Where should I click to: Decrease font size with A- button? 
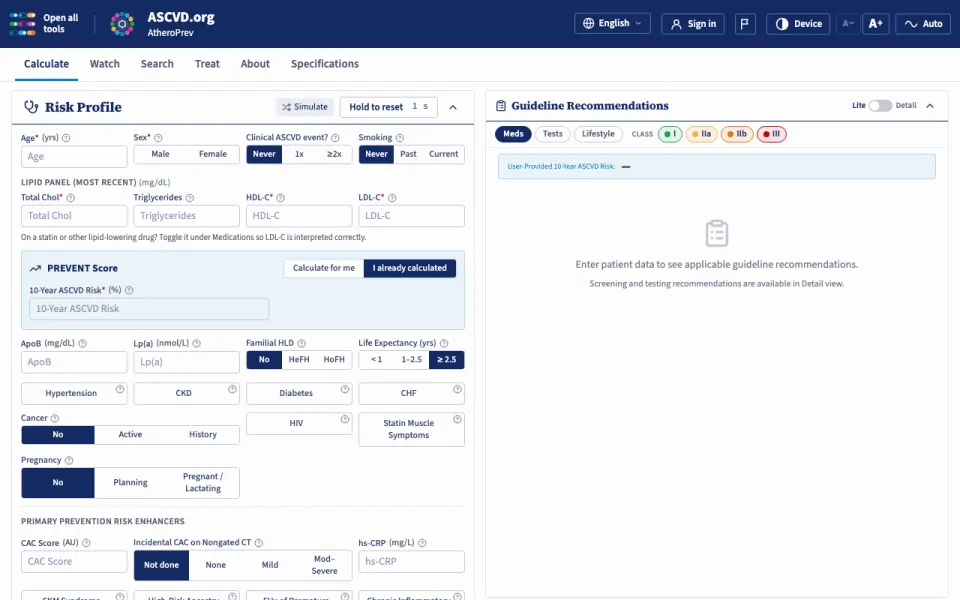848,24
